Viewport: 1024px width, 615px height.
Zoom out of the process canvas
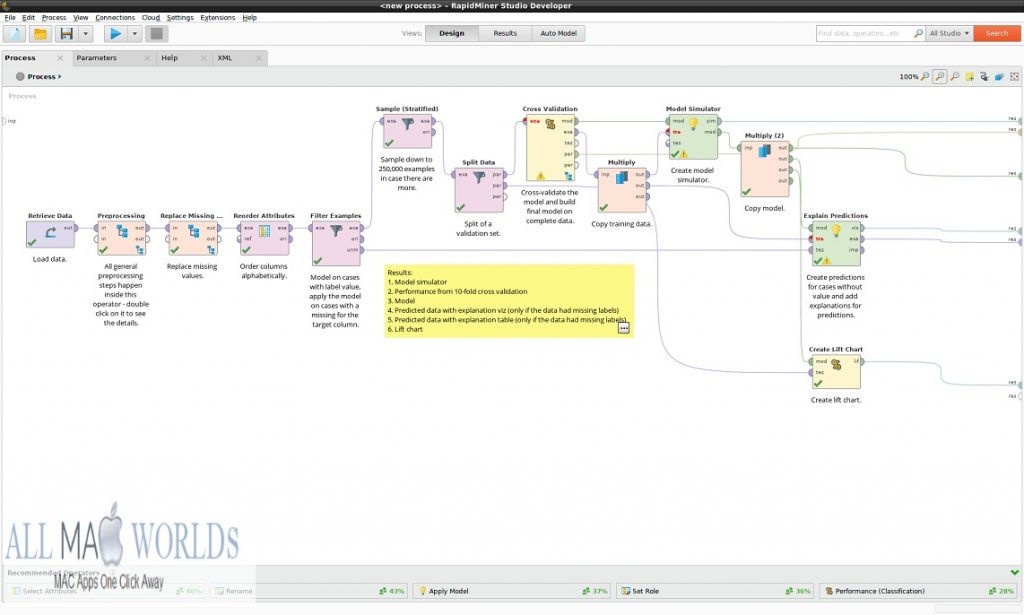pos(955,76)
